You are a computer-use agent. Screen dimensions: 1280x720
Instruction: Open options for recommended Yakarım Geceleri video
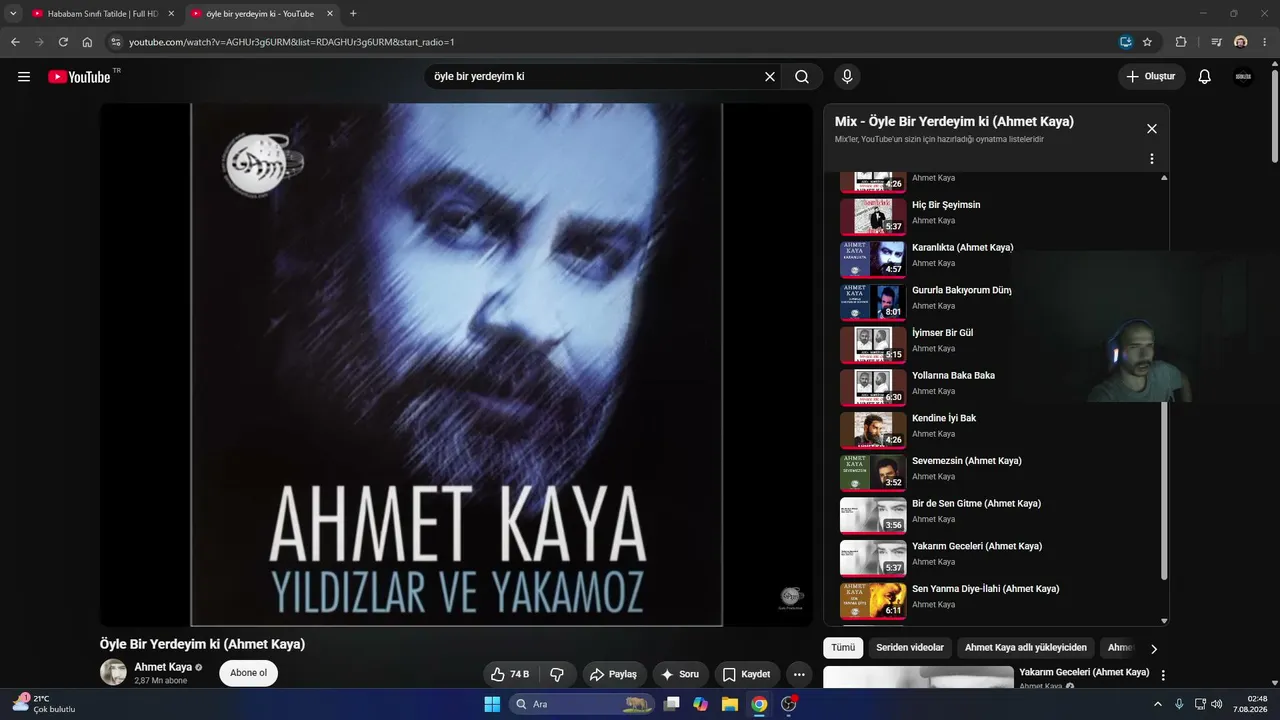click(1163, 676)
